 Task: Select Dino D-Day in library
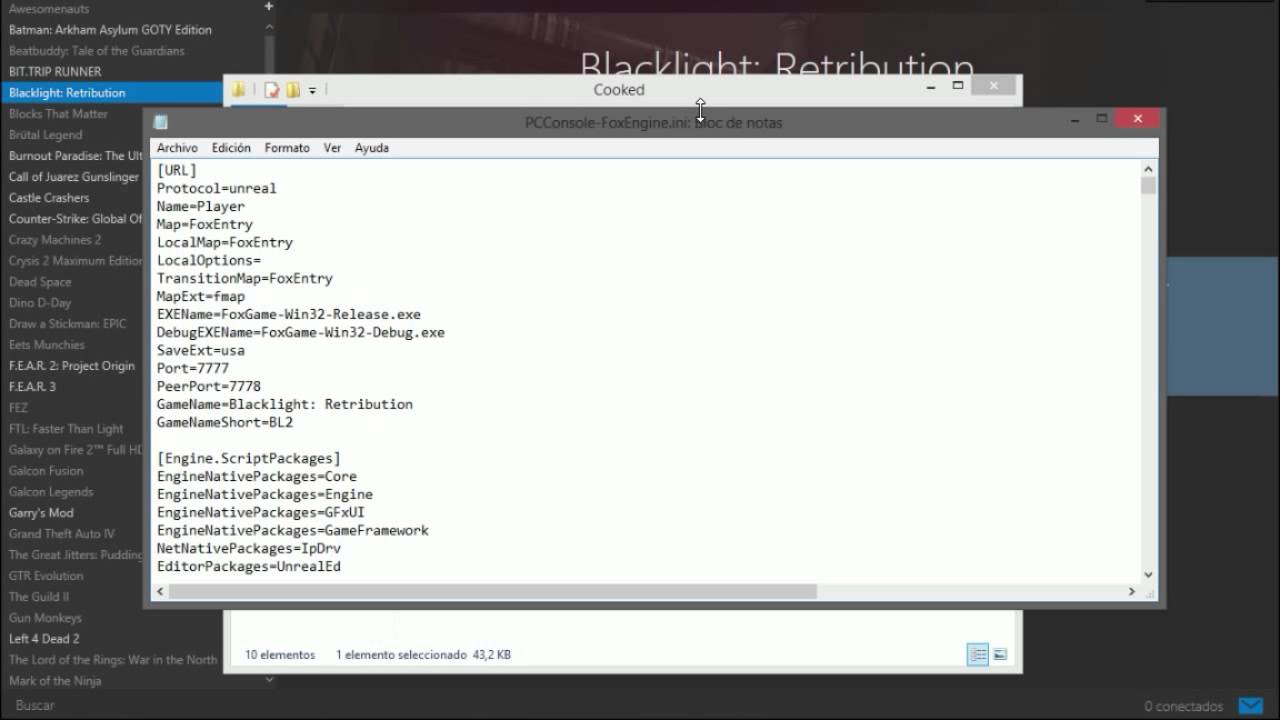point(40,303)
